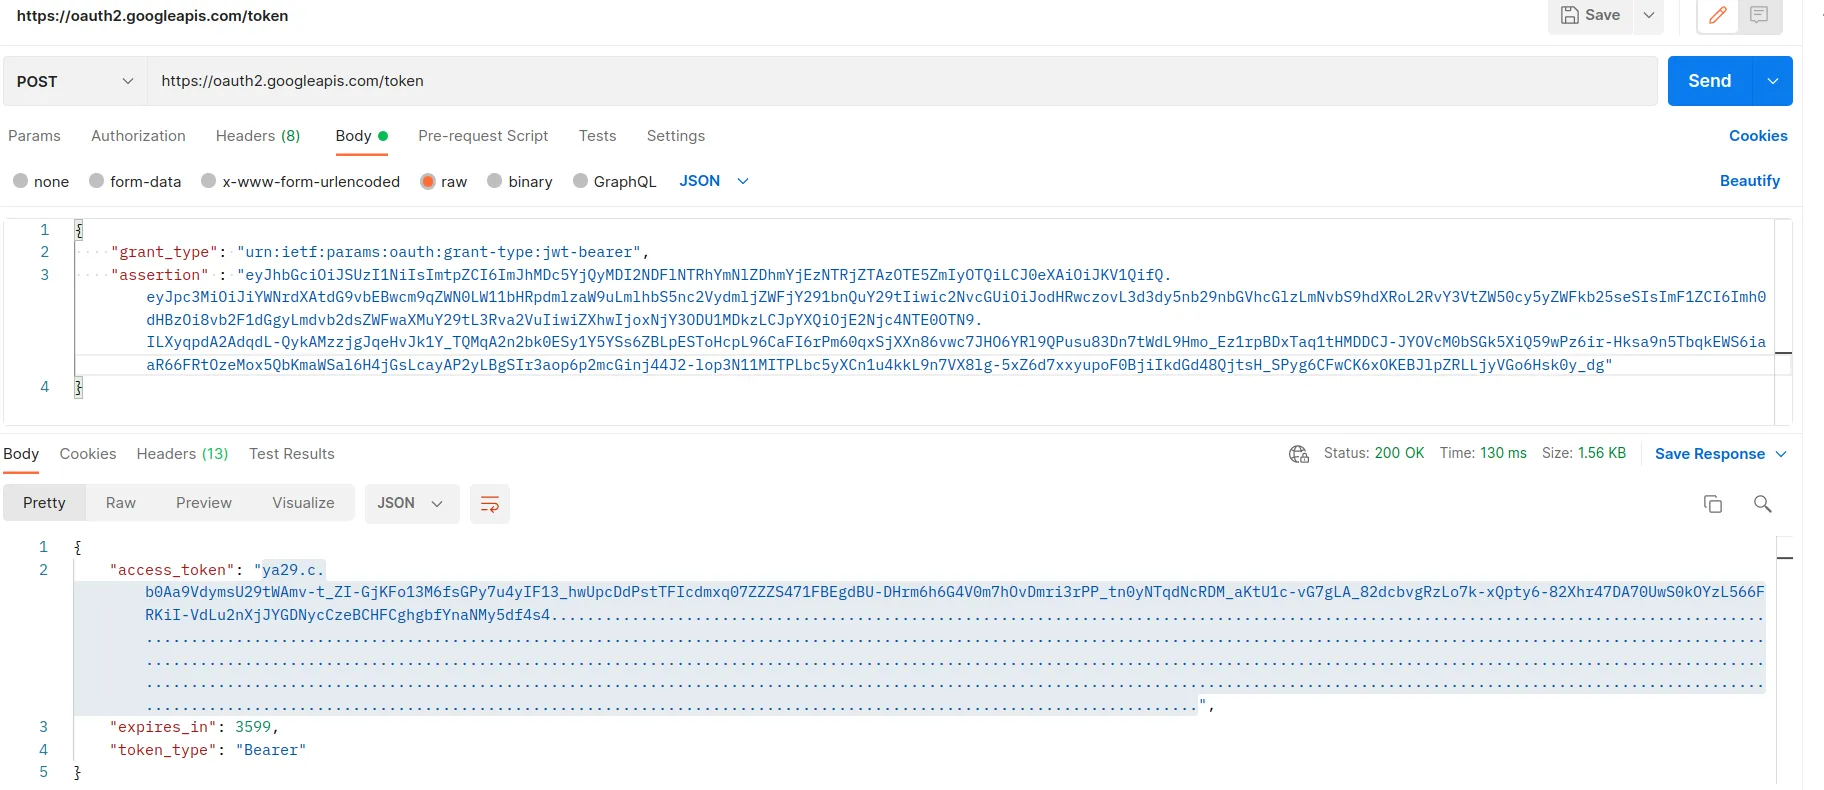Click the "Bearer" token_type value

point(271,750)
